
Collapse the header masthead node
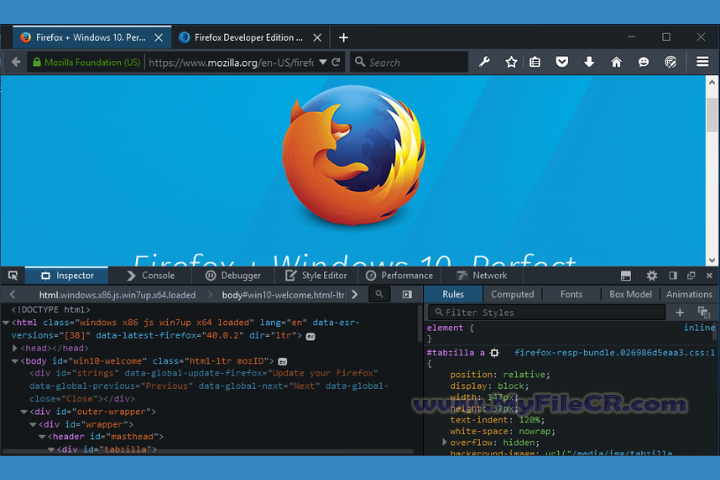pyautogui.click(x=42, y=437)
